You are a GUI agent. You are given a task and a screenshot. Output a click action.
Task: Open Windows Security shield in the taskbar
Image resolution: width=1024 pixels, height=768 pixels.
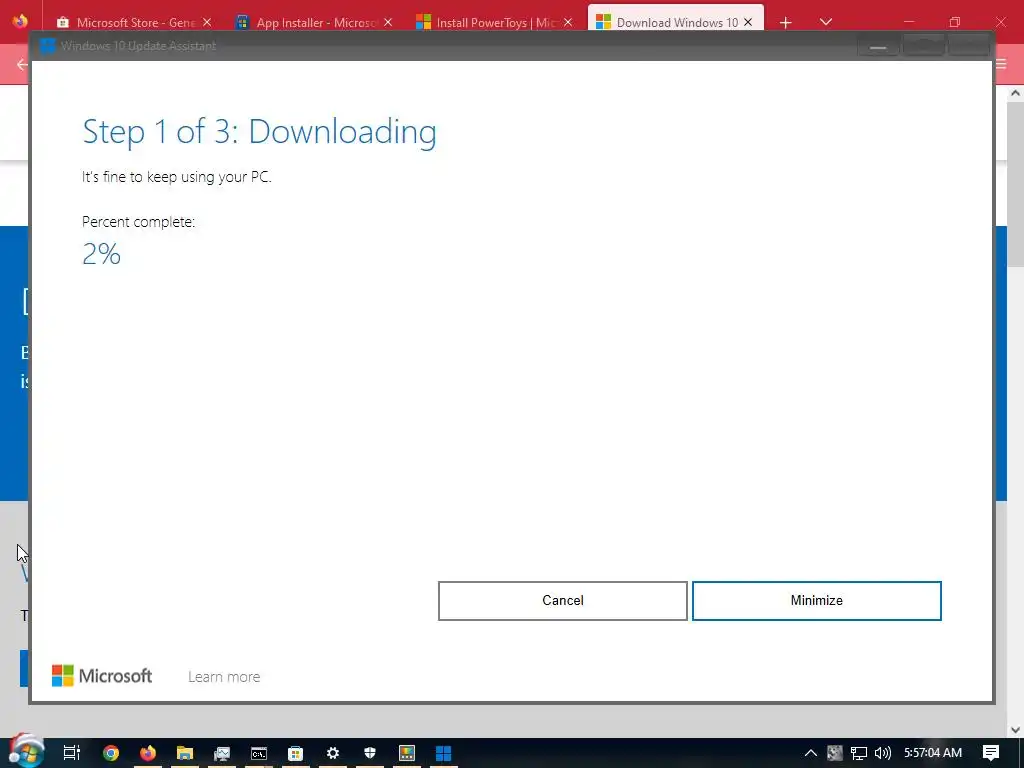[x=370, y=753]
